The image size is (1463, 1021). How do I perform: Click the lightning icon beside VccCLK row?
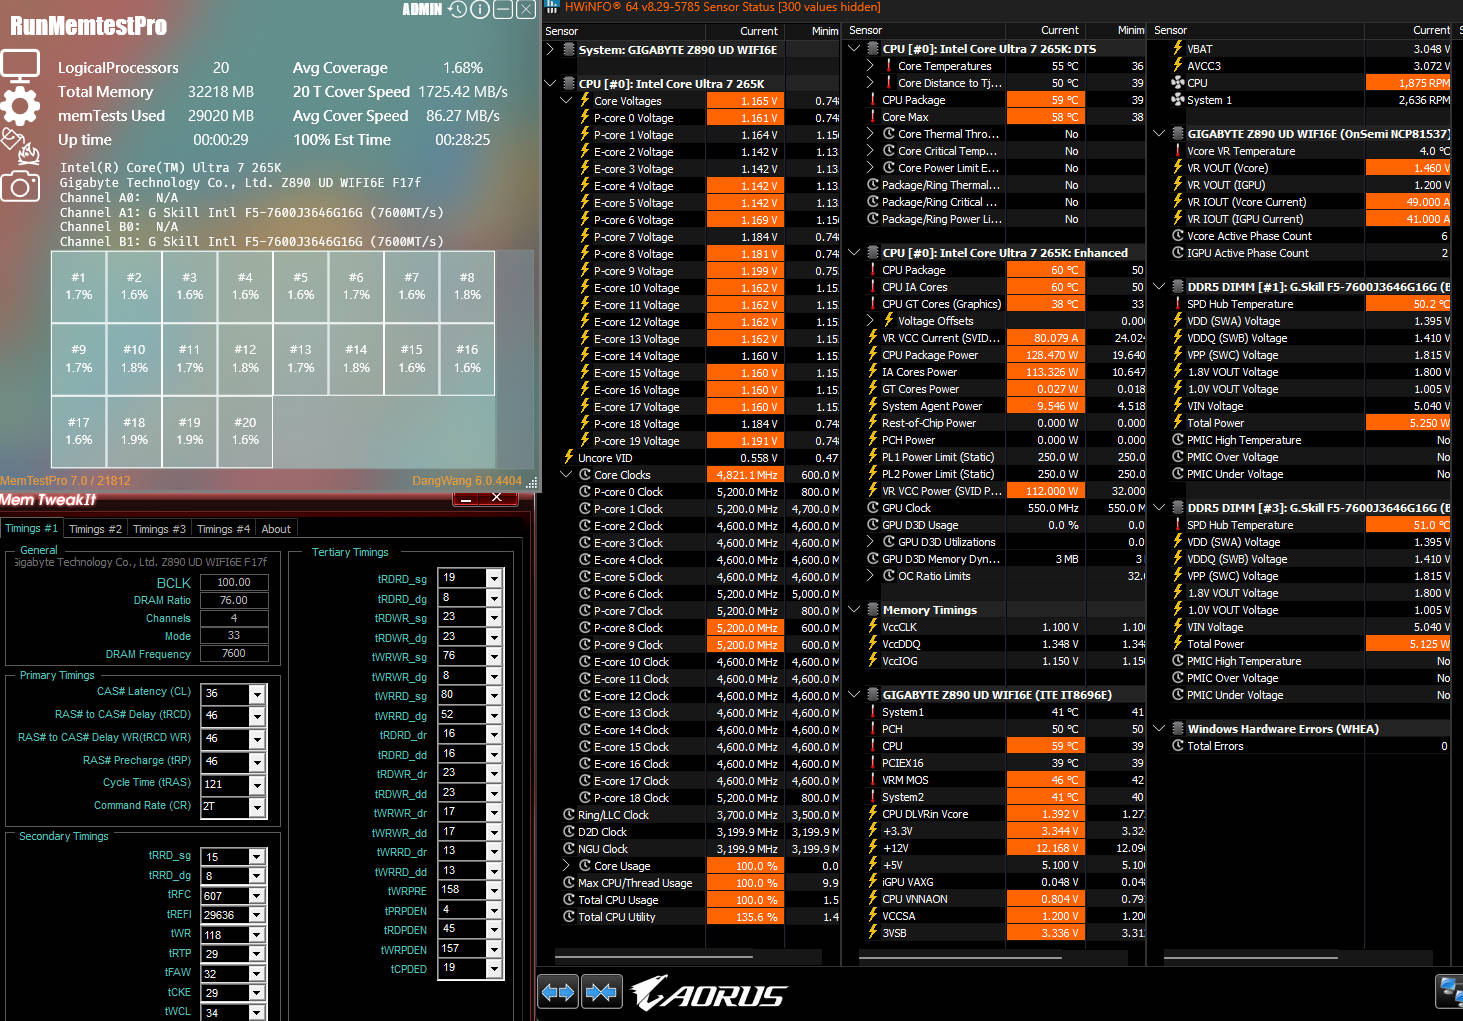pyautogui.click(x=873, y=627)
